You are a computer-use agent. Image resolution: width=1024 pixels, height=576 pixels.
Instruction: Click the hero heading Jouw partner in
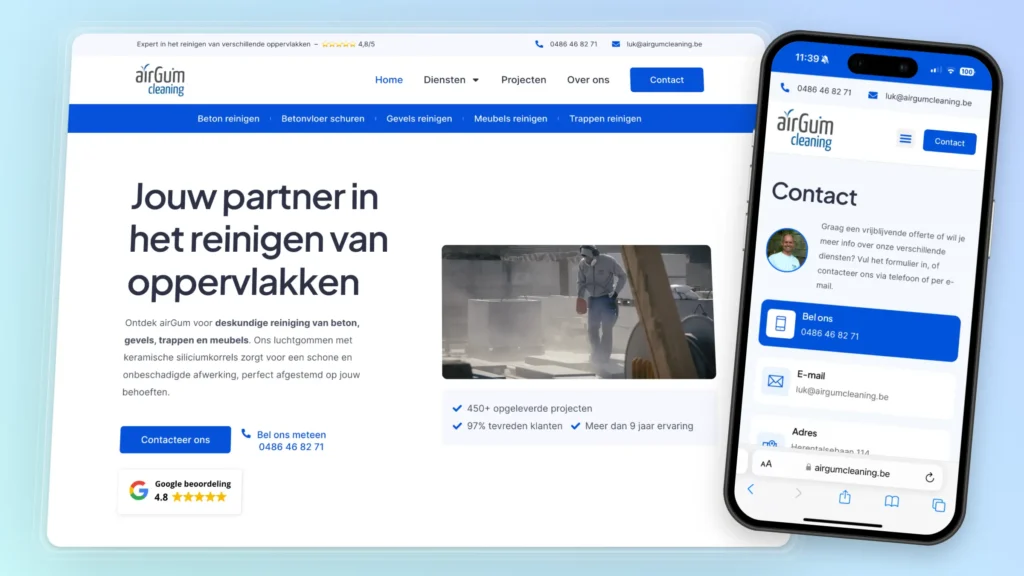(x=254, y=196)
